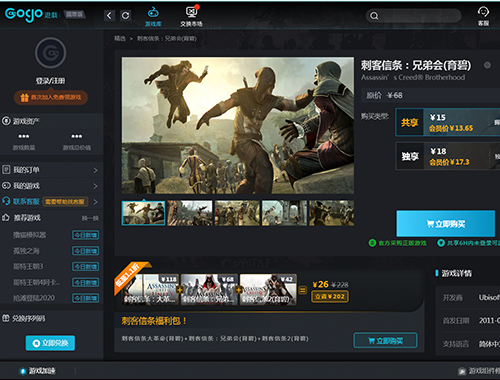The width and height of the screenshot is (500, 380).
Task: Click the GoGo game logo
Action: click(x=24, y=15)
